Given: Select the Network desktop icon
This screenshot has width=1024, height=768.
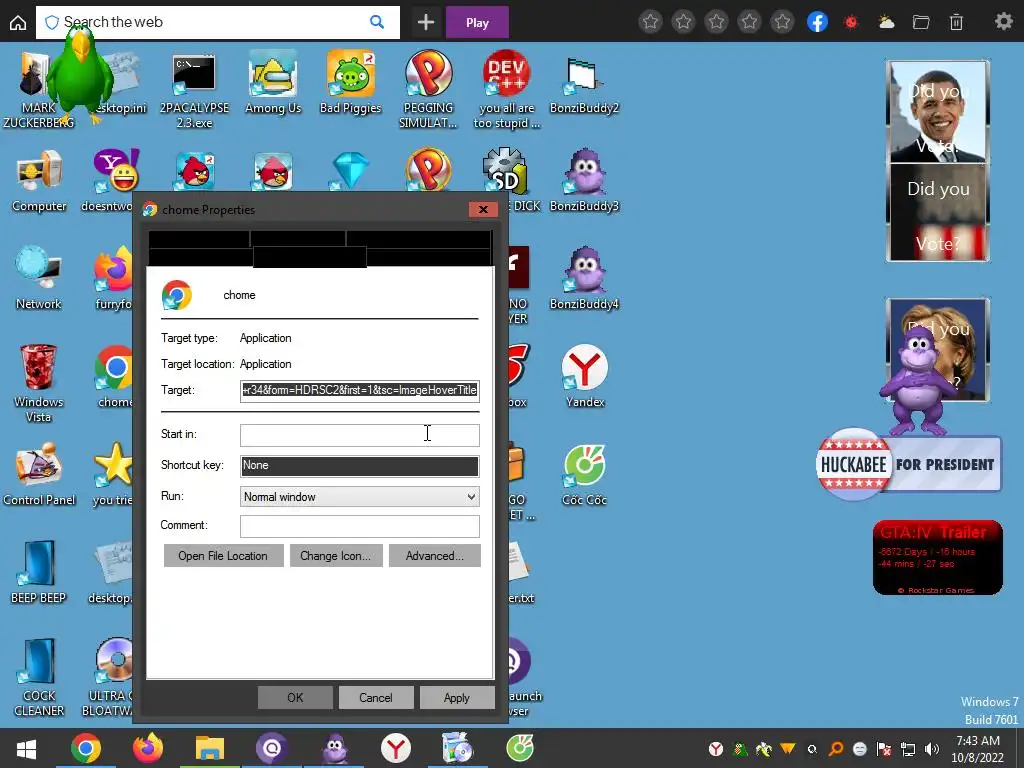Looking at the screenshot, I should [39, 279].
